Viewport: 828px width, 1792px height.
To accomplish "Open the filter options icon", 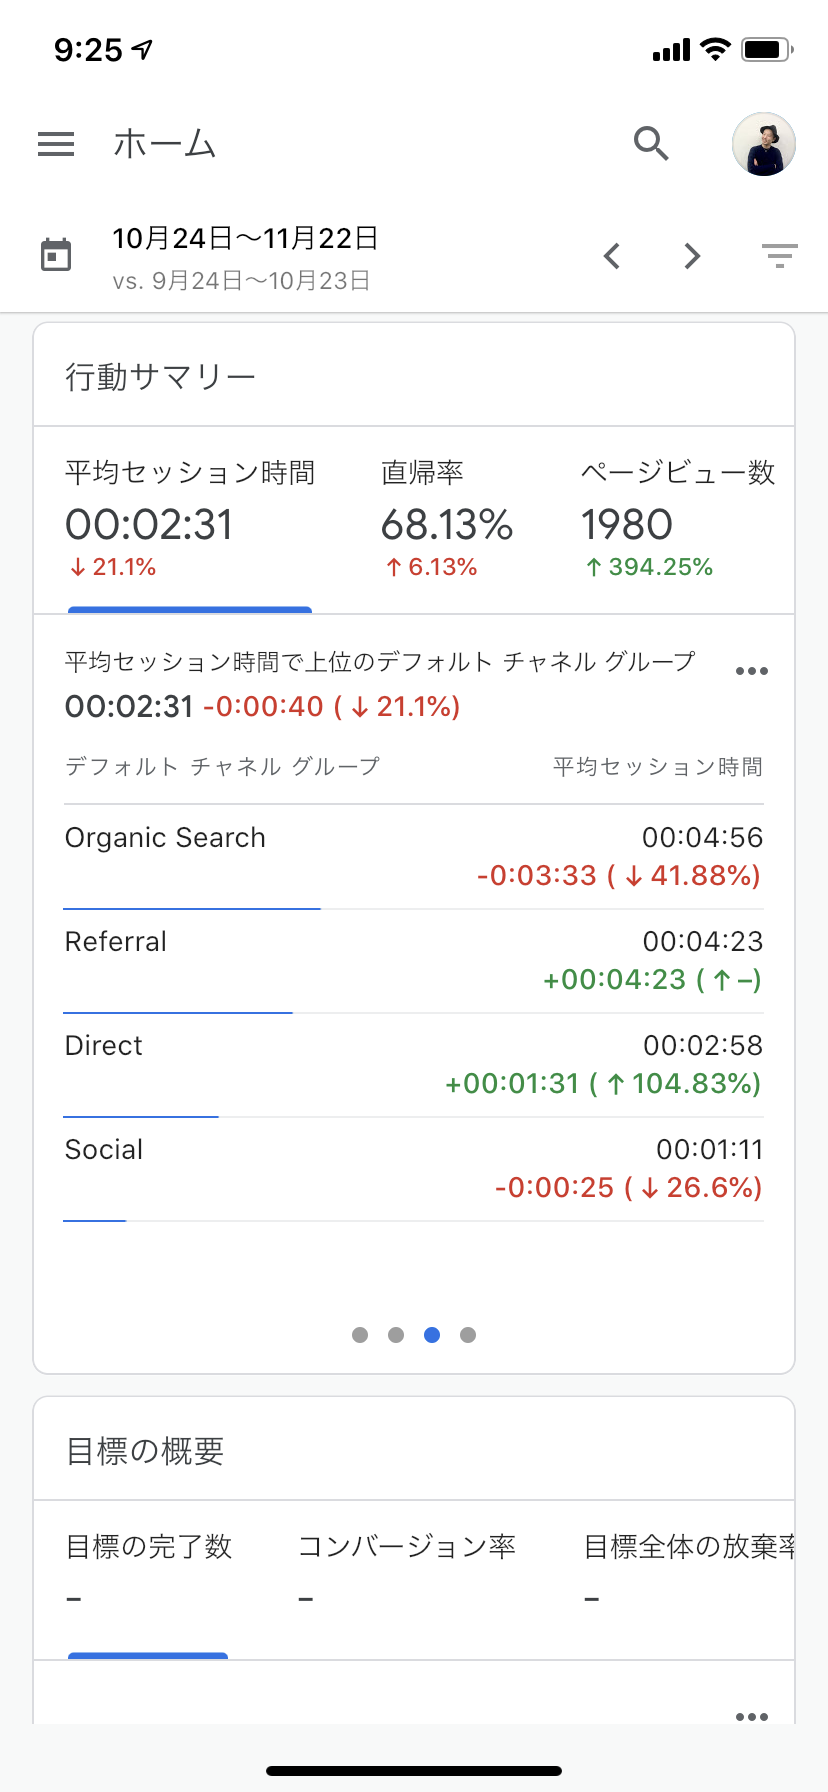I will (x=780, y=256).
